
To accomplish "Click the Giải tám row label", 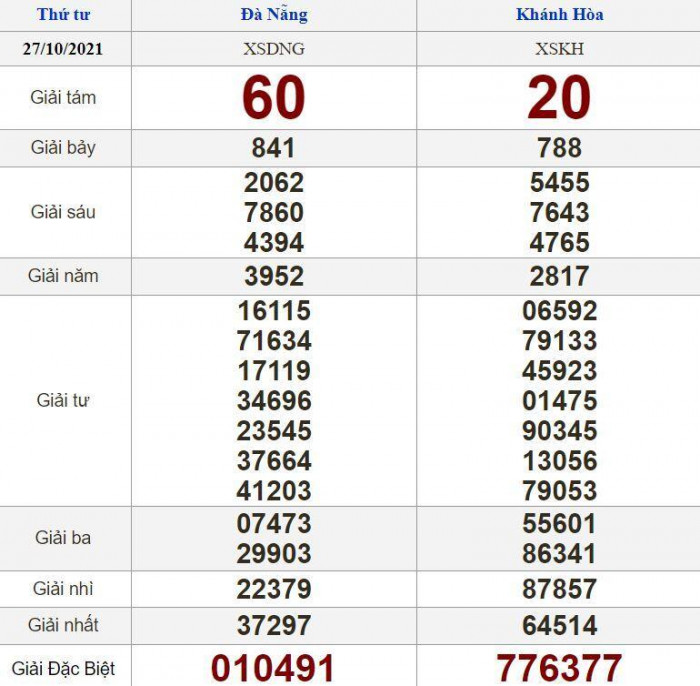I will (x=63, y=98).
